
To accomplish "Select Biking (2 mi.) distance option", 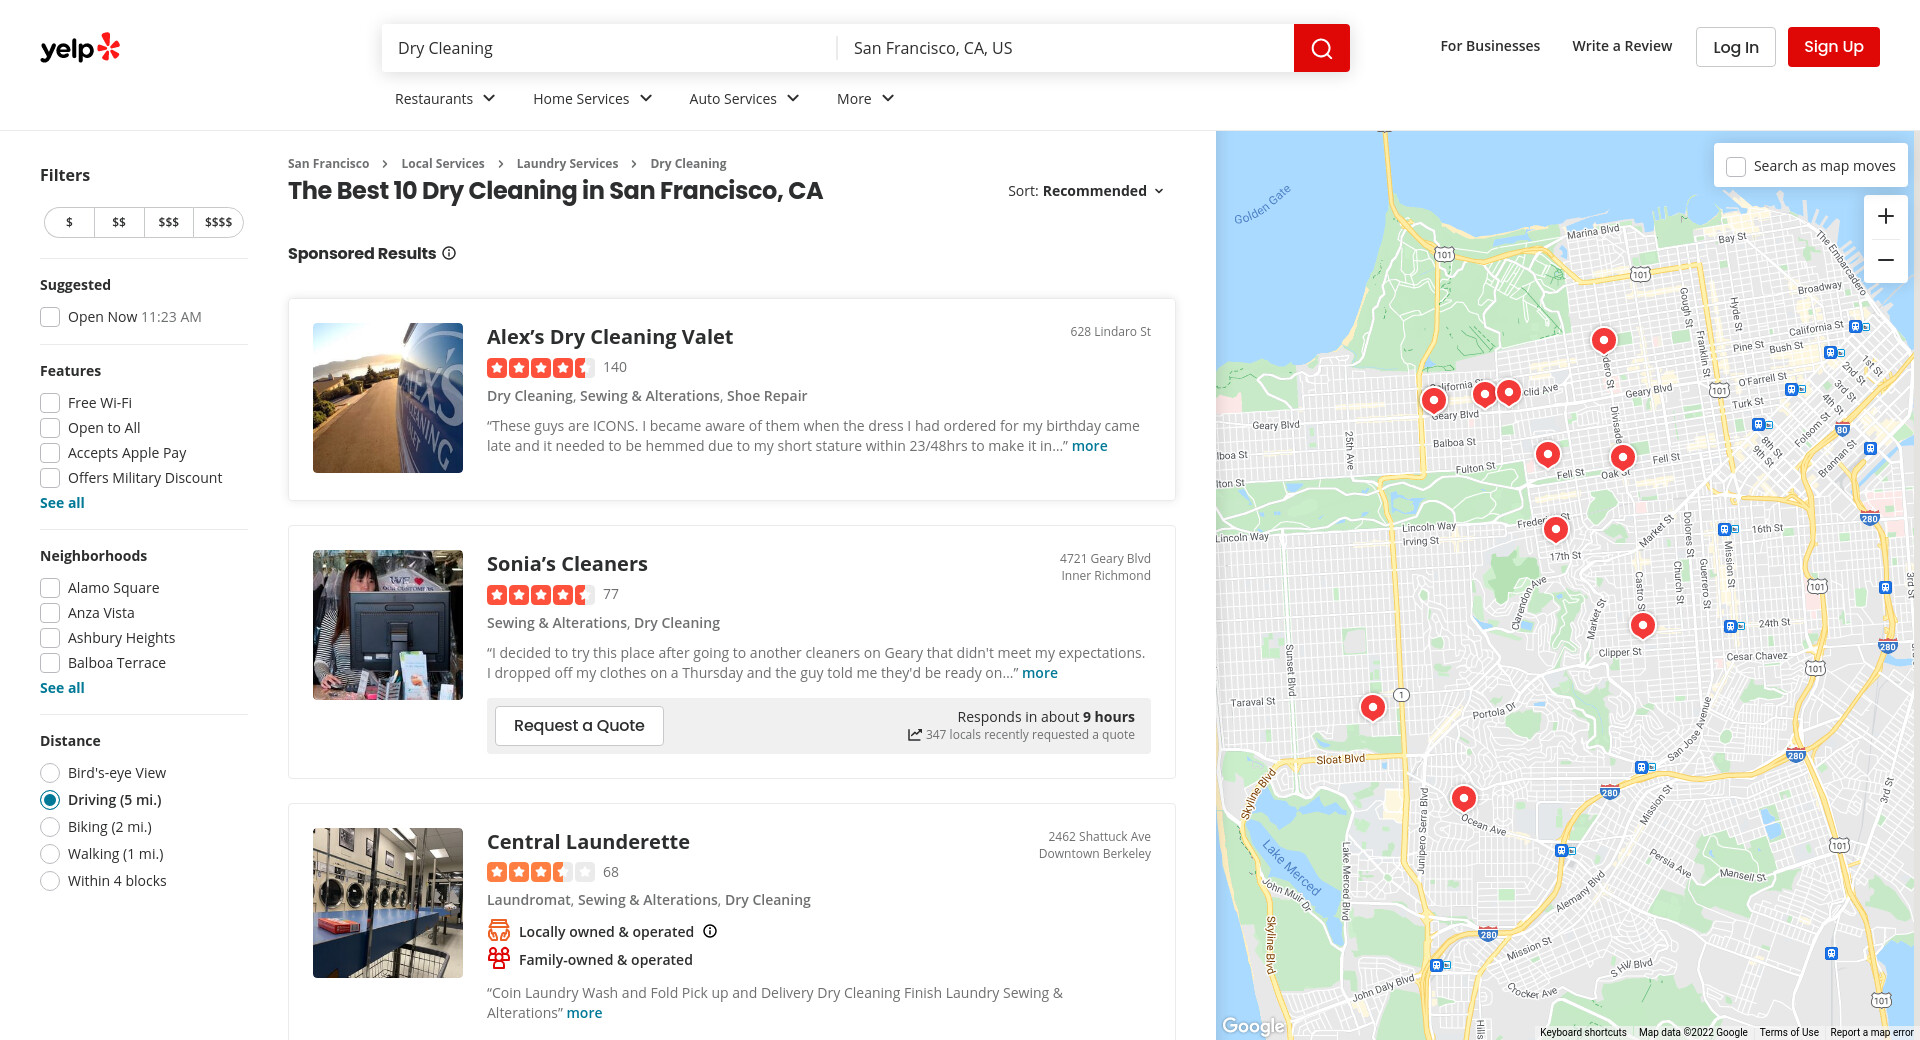I will pos(50,827).
